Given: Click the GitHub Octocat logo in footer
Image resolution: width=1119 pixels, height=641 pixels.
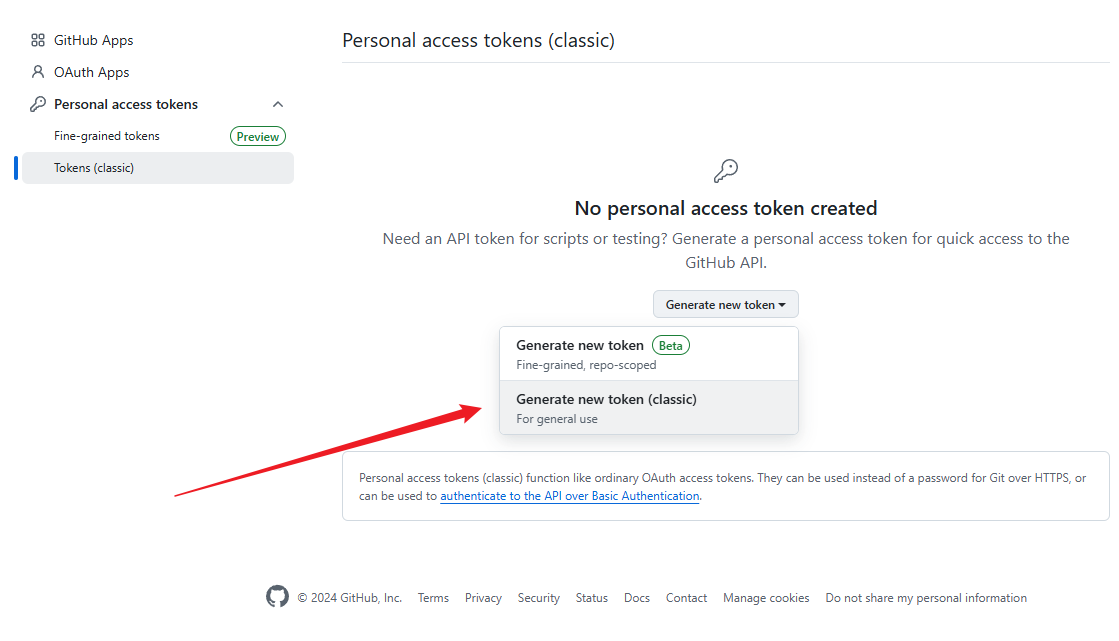Looking at the screenshot, I should tap(277, 597).
